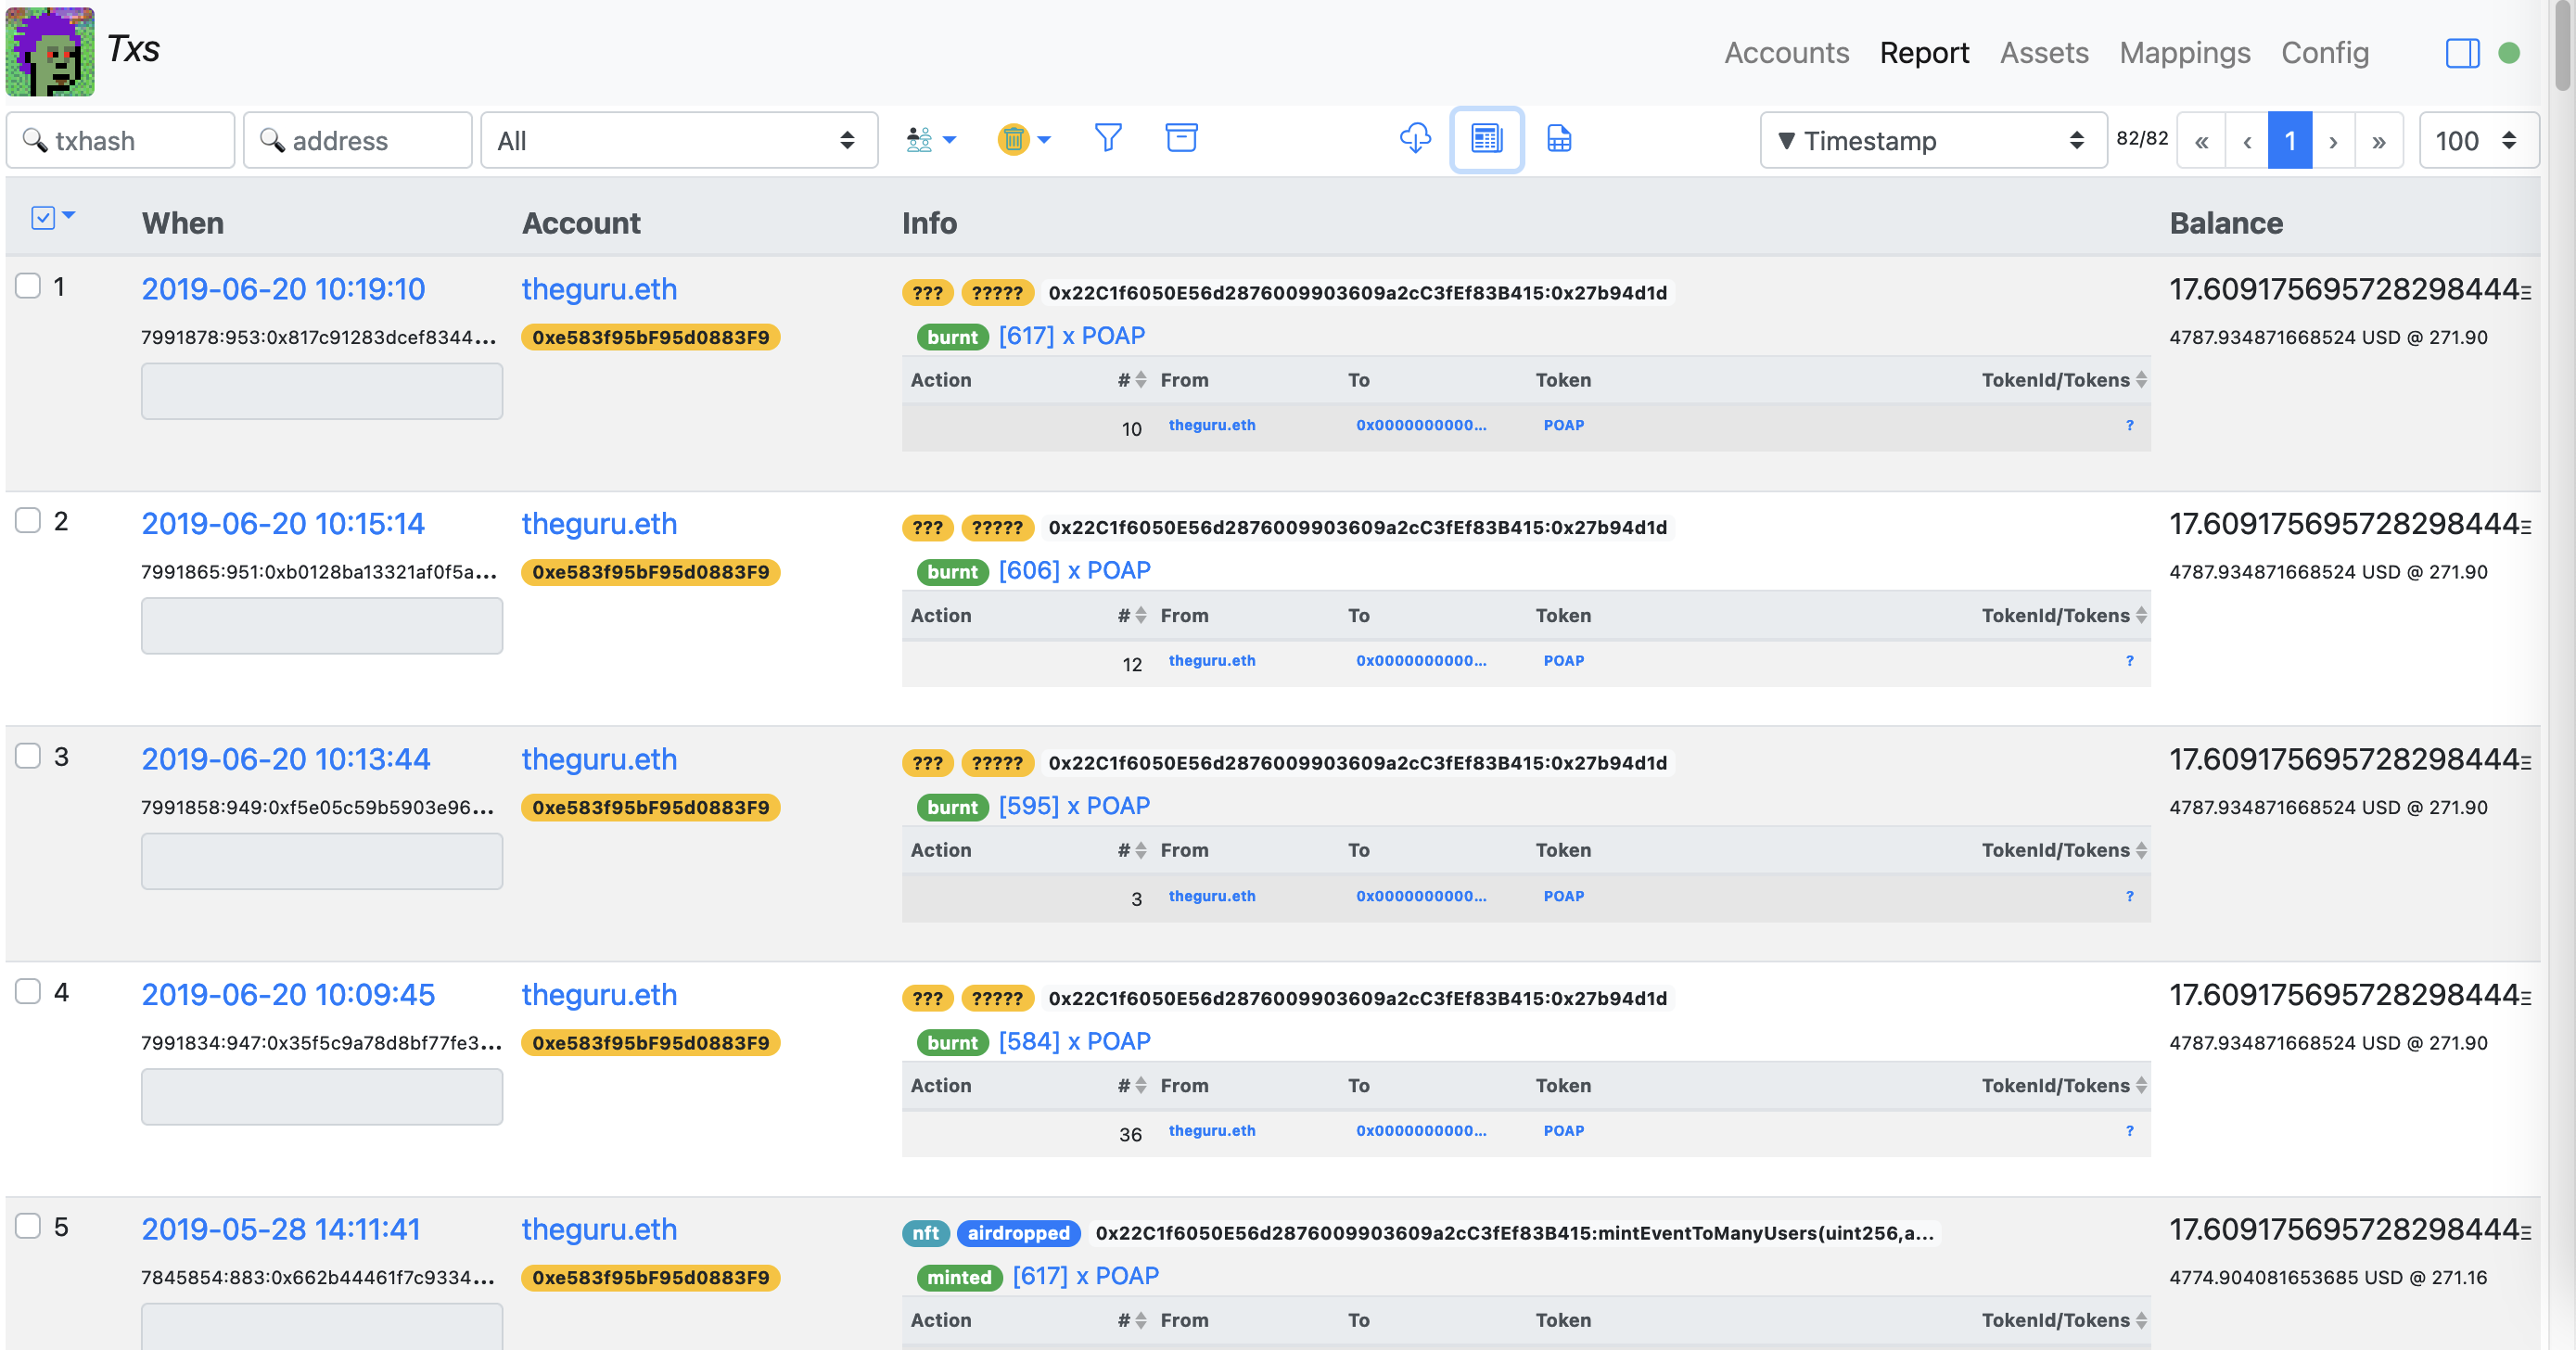This screenshot has height=1350, width=2576.
Task: Go to previous page arrow
Action: [x=2247, y=140]
